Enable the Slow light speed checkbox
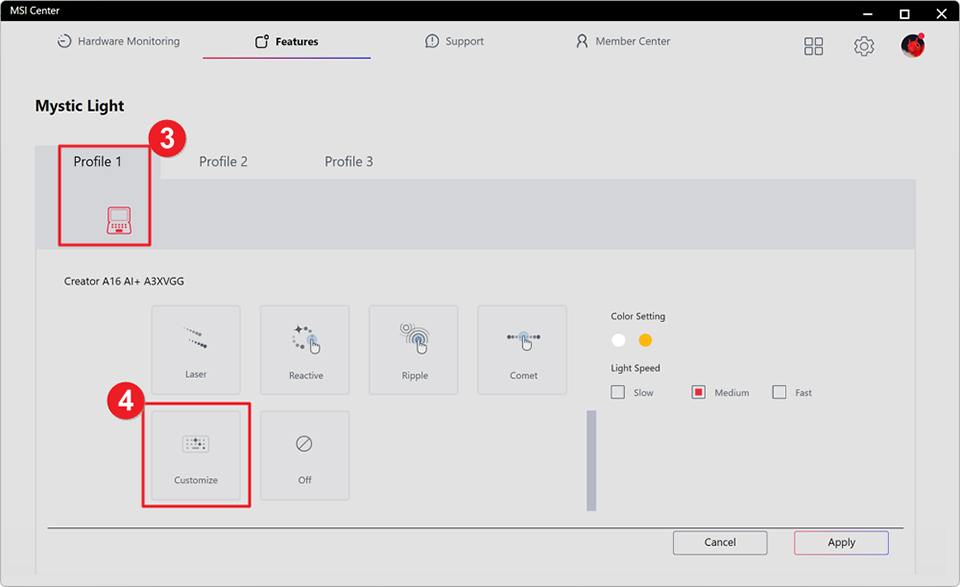This screenshot has width=960, height=587. 618,393
